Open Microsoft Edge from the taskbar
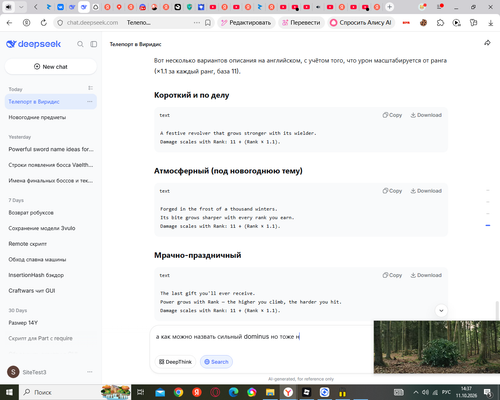The image size is (500, 400). tap(233, 392)
